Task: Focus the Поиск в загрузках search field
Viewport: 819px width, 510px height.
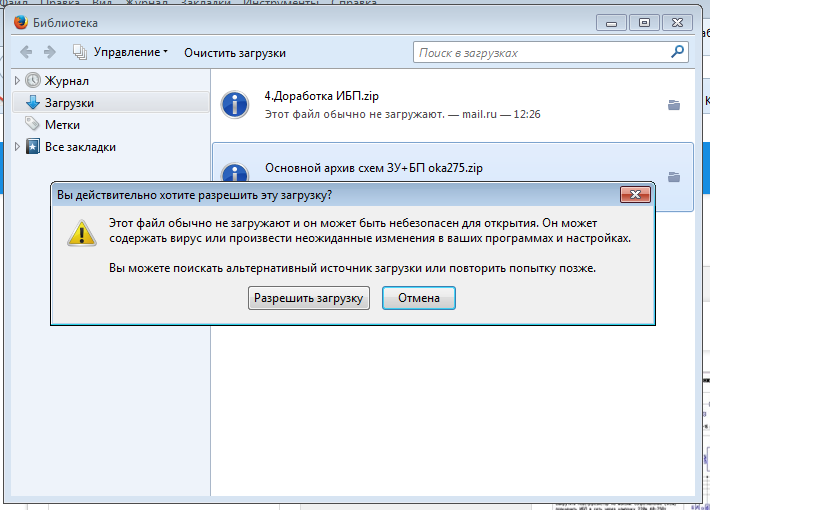Action: tap(540, 52)
